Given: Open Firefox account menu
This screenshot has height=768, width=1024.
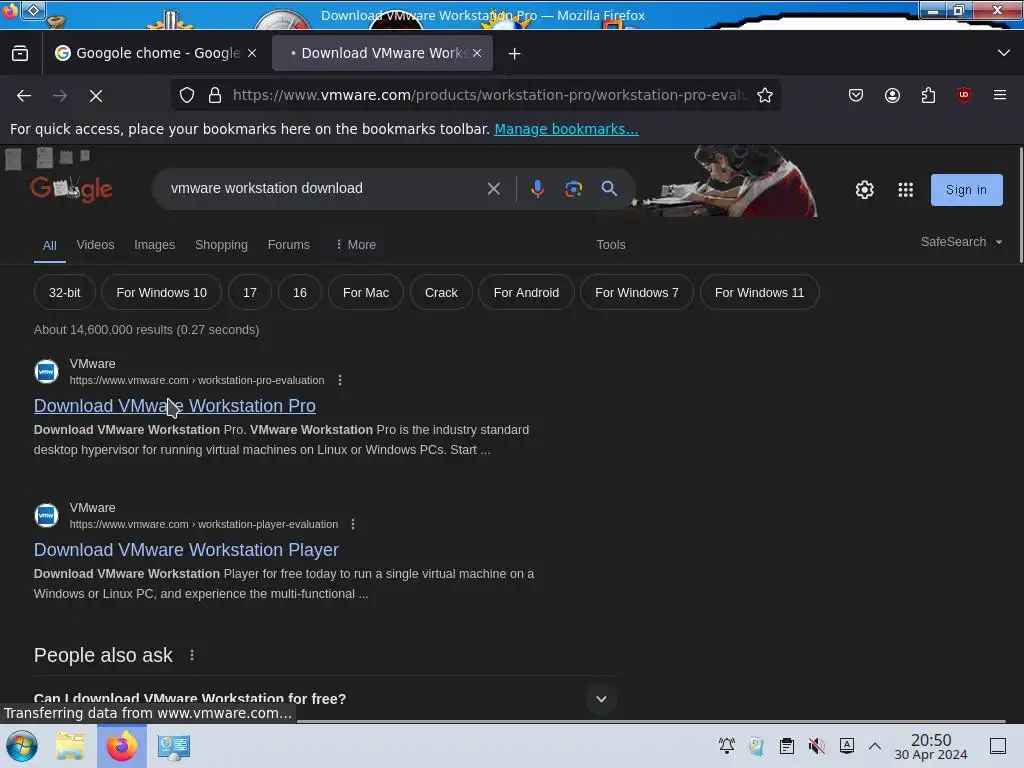Looking at the screenshot, I should [892, 95].
